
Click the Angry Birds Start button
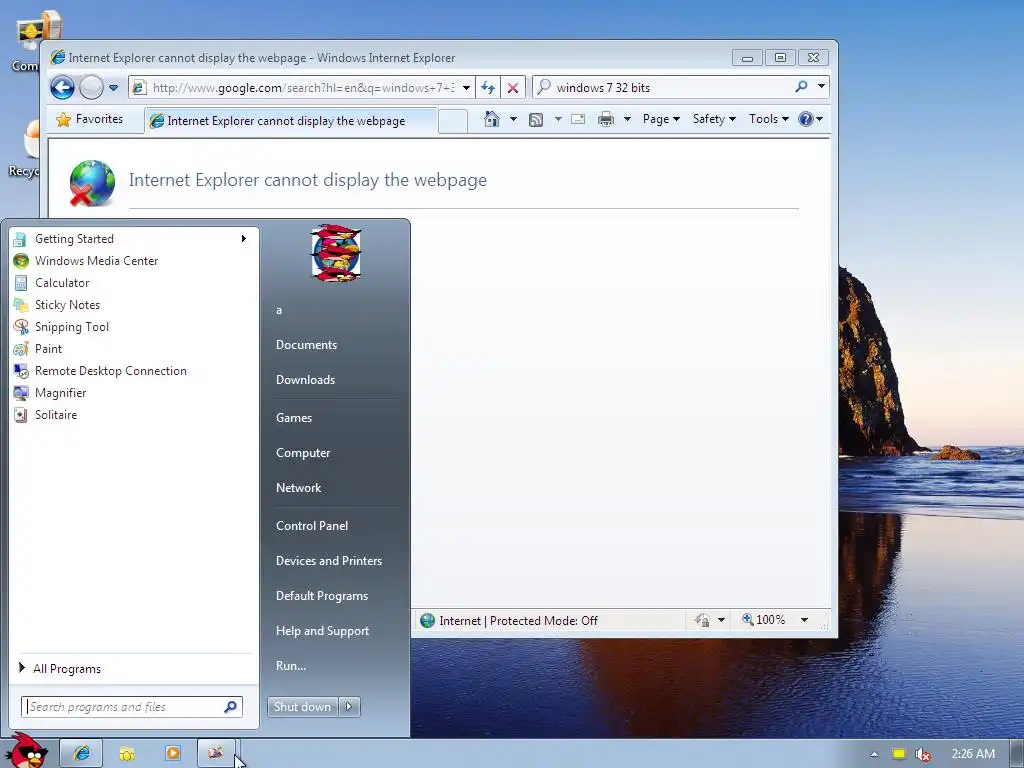click(27, 750)
